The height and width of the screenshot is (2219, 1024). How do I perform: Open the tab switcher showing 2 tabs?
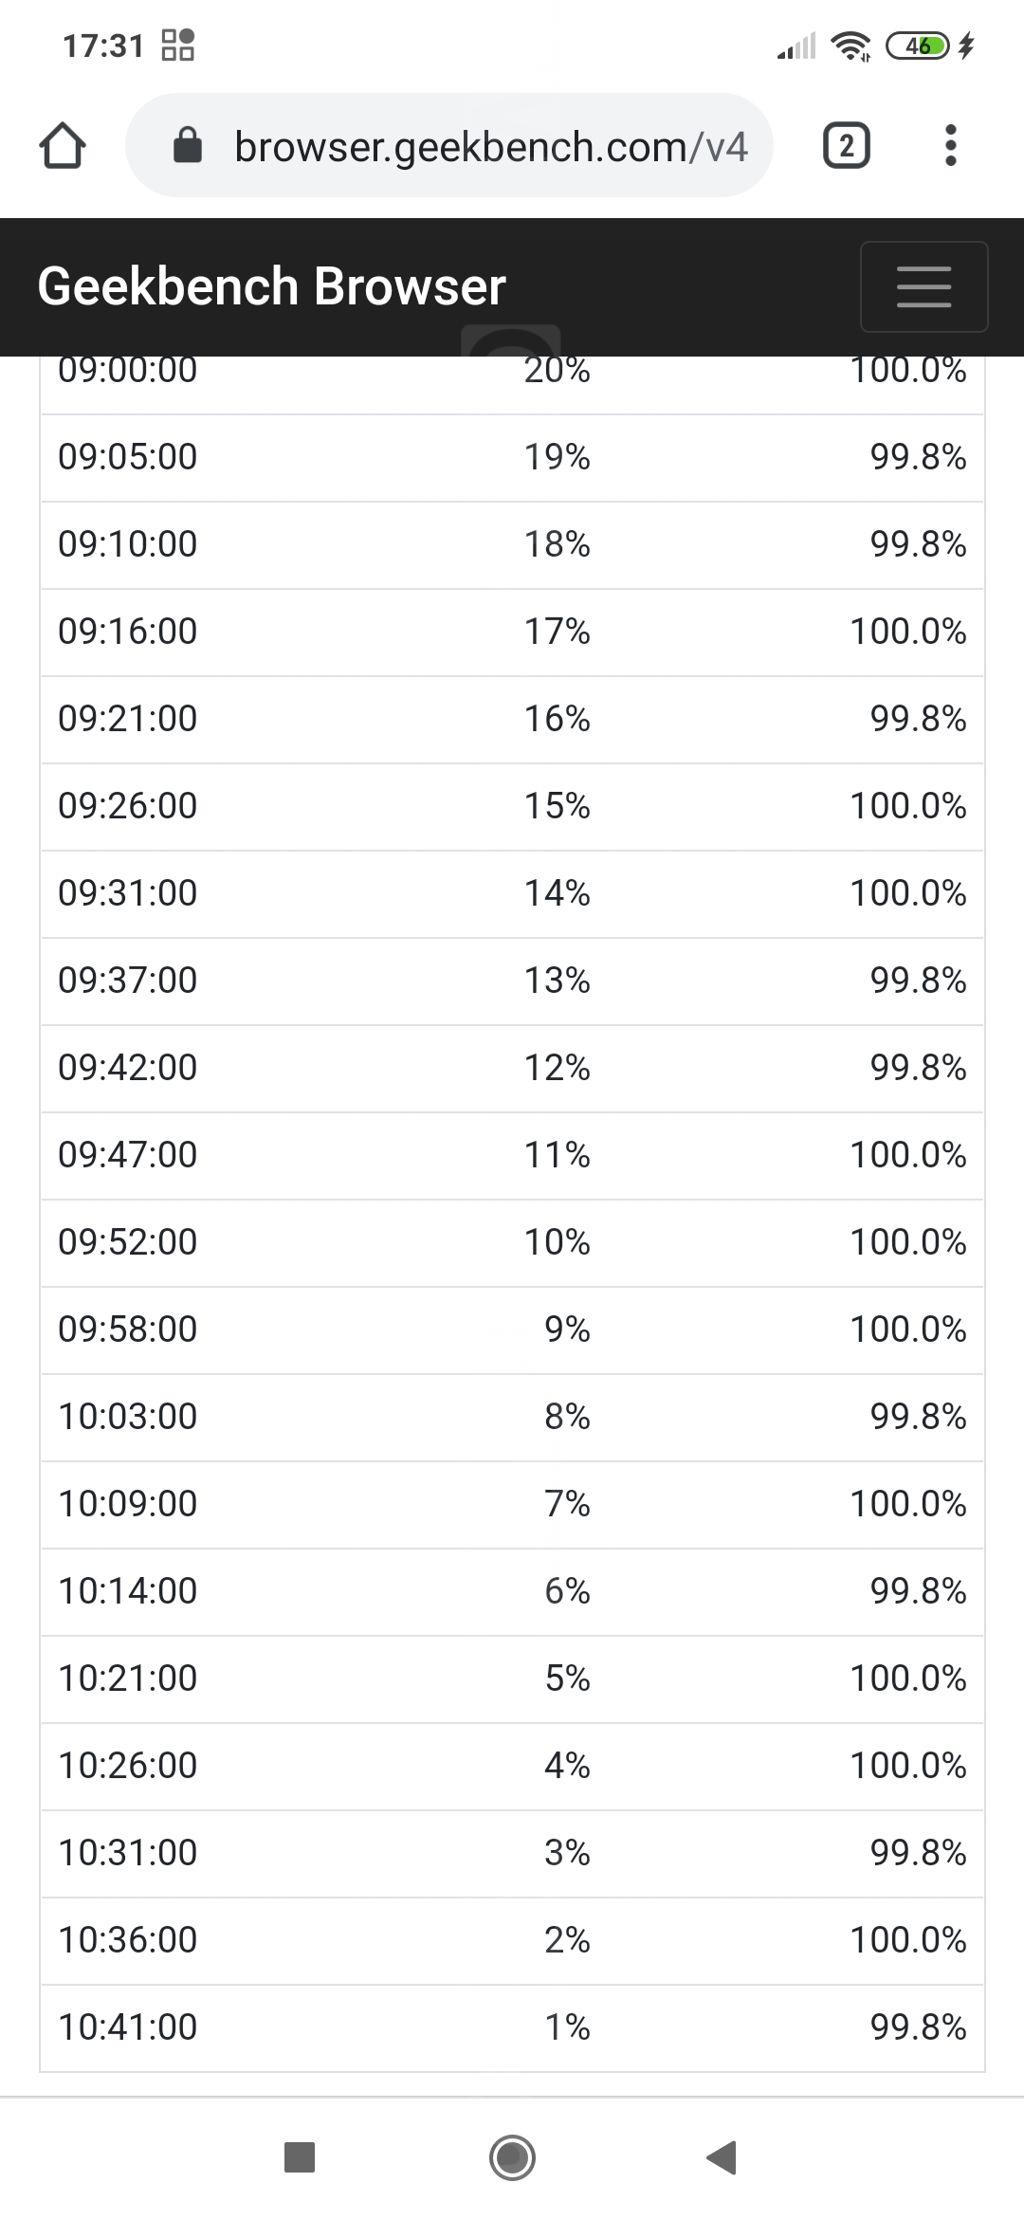click(x=846, y=146)
